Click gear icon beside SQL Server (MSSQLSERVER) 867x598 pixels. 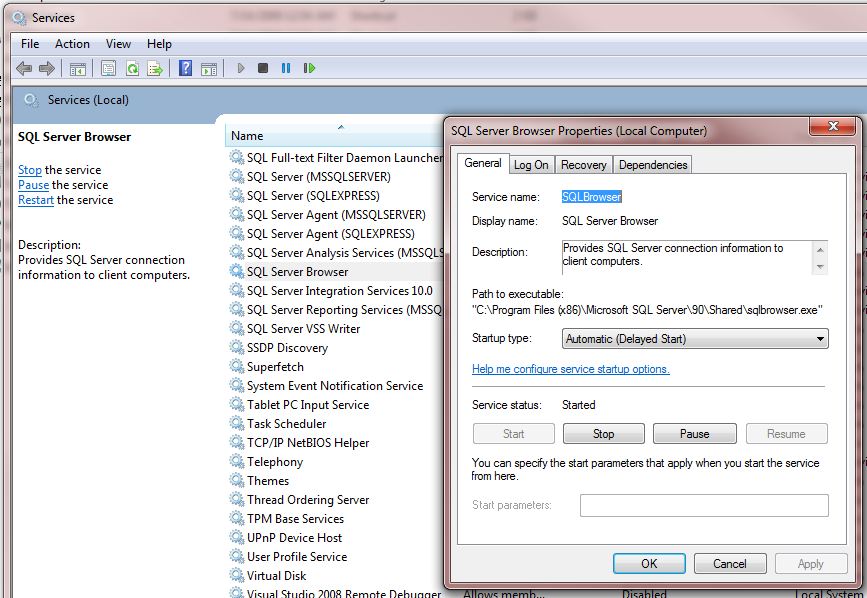click(237, 176)
